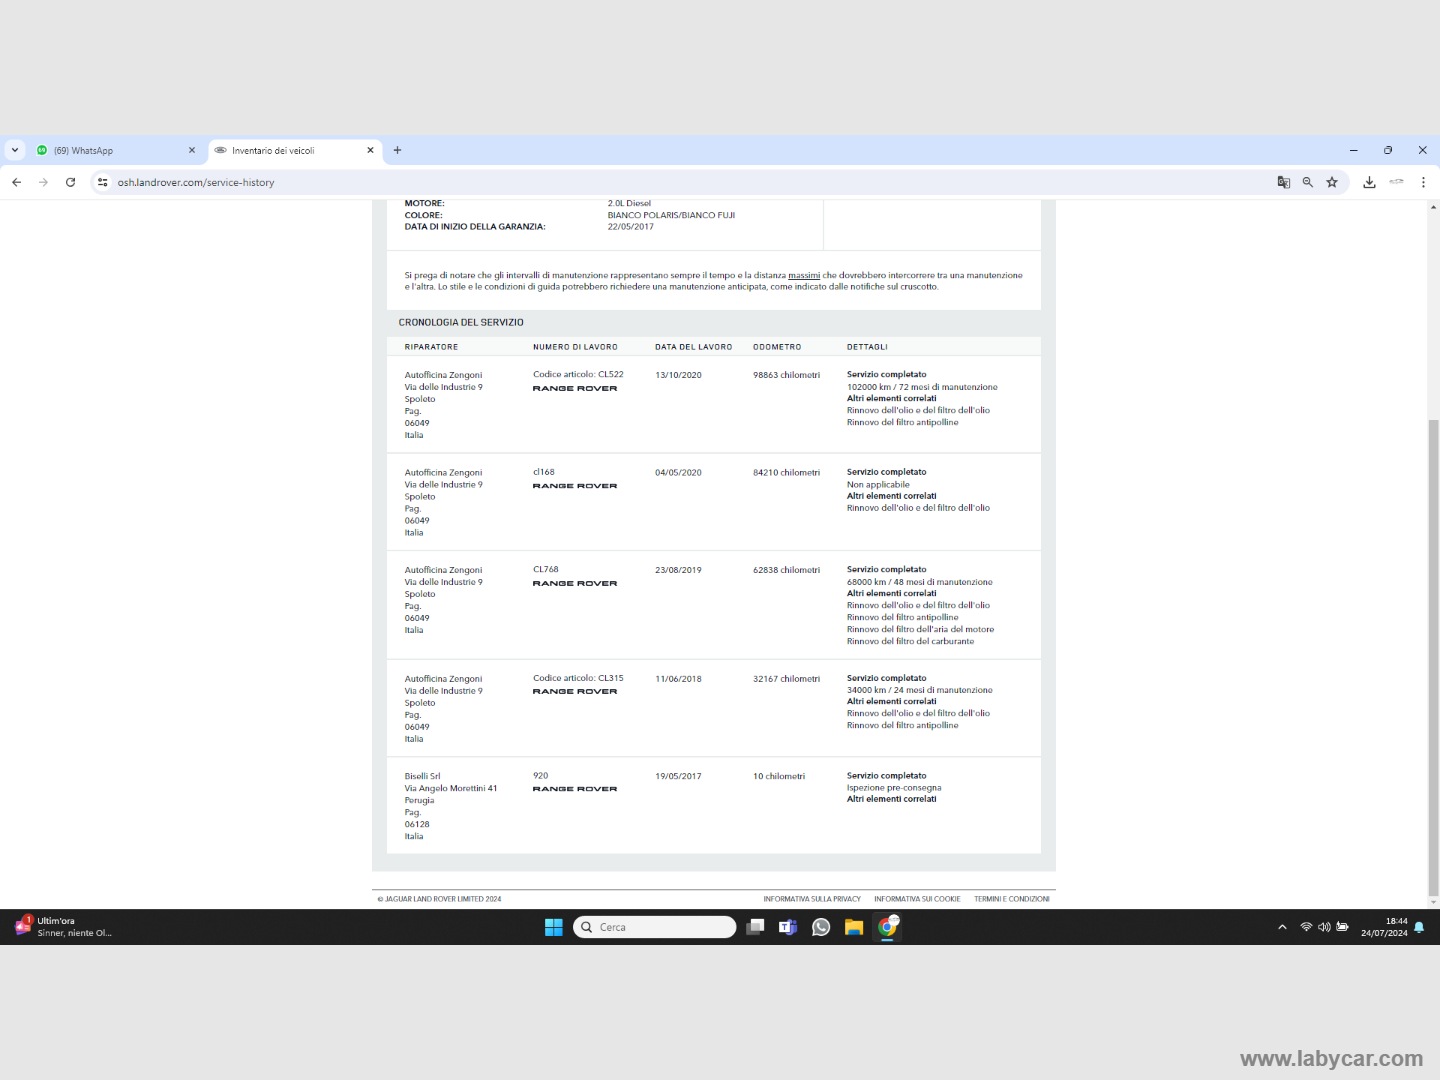Screen dimensions: 1440x1080
Task: Switch to the WhatsApp tab
Action: click(x=110, y=150)
